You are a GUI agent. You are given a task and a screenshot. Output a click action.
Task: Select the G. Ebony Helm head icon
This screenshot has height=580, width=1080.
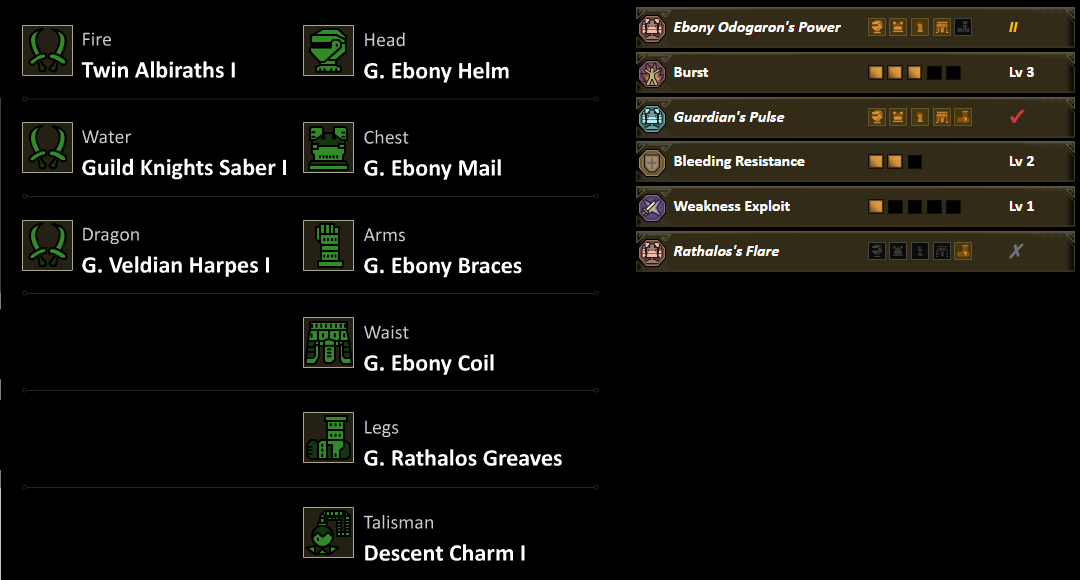pyautogui.click(x=328, y=51)
